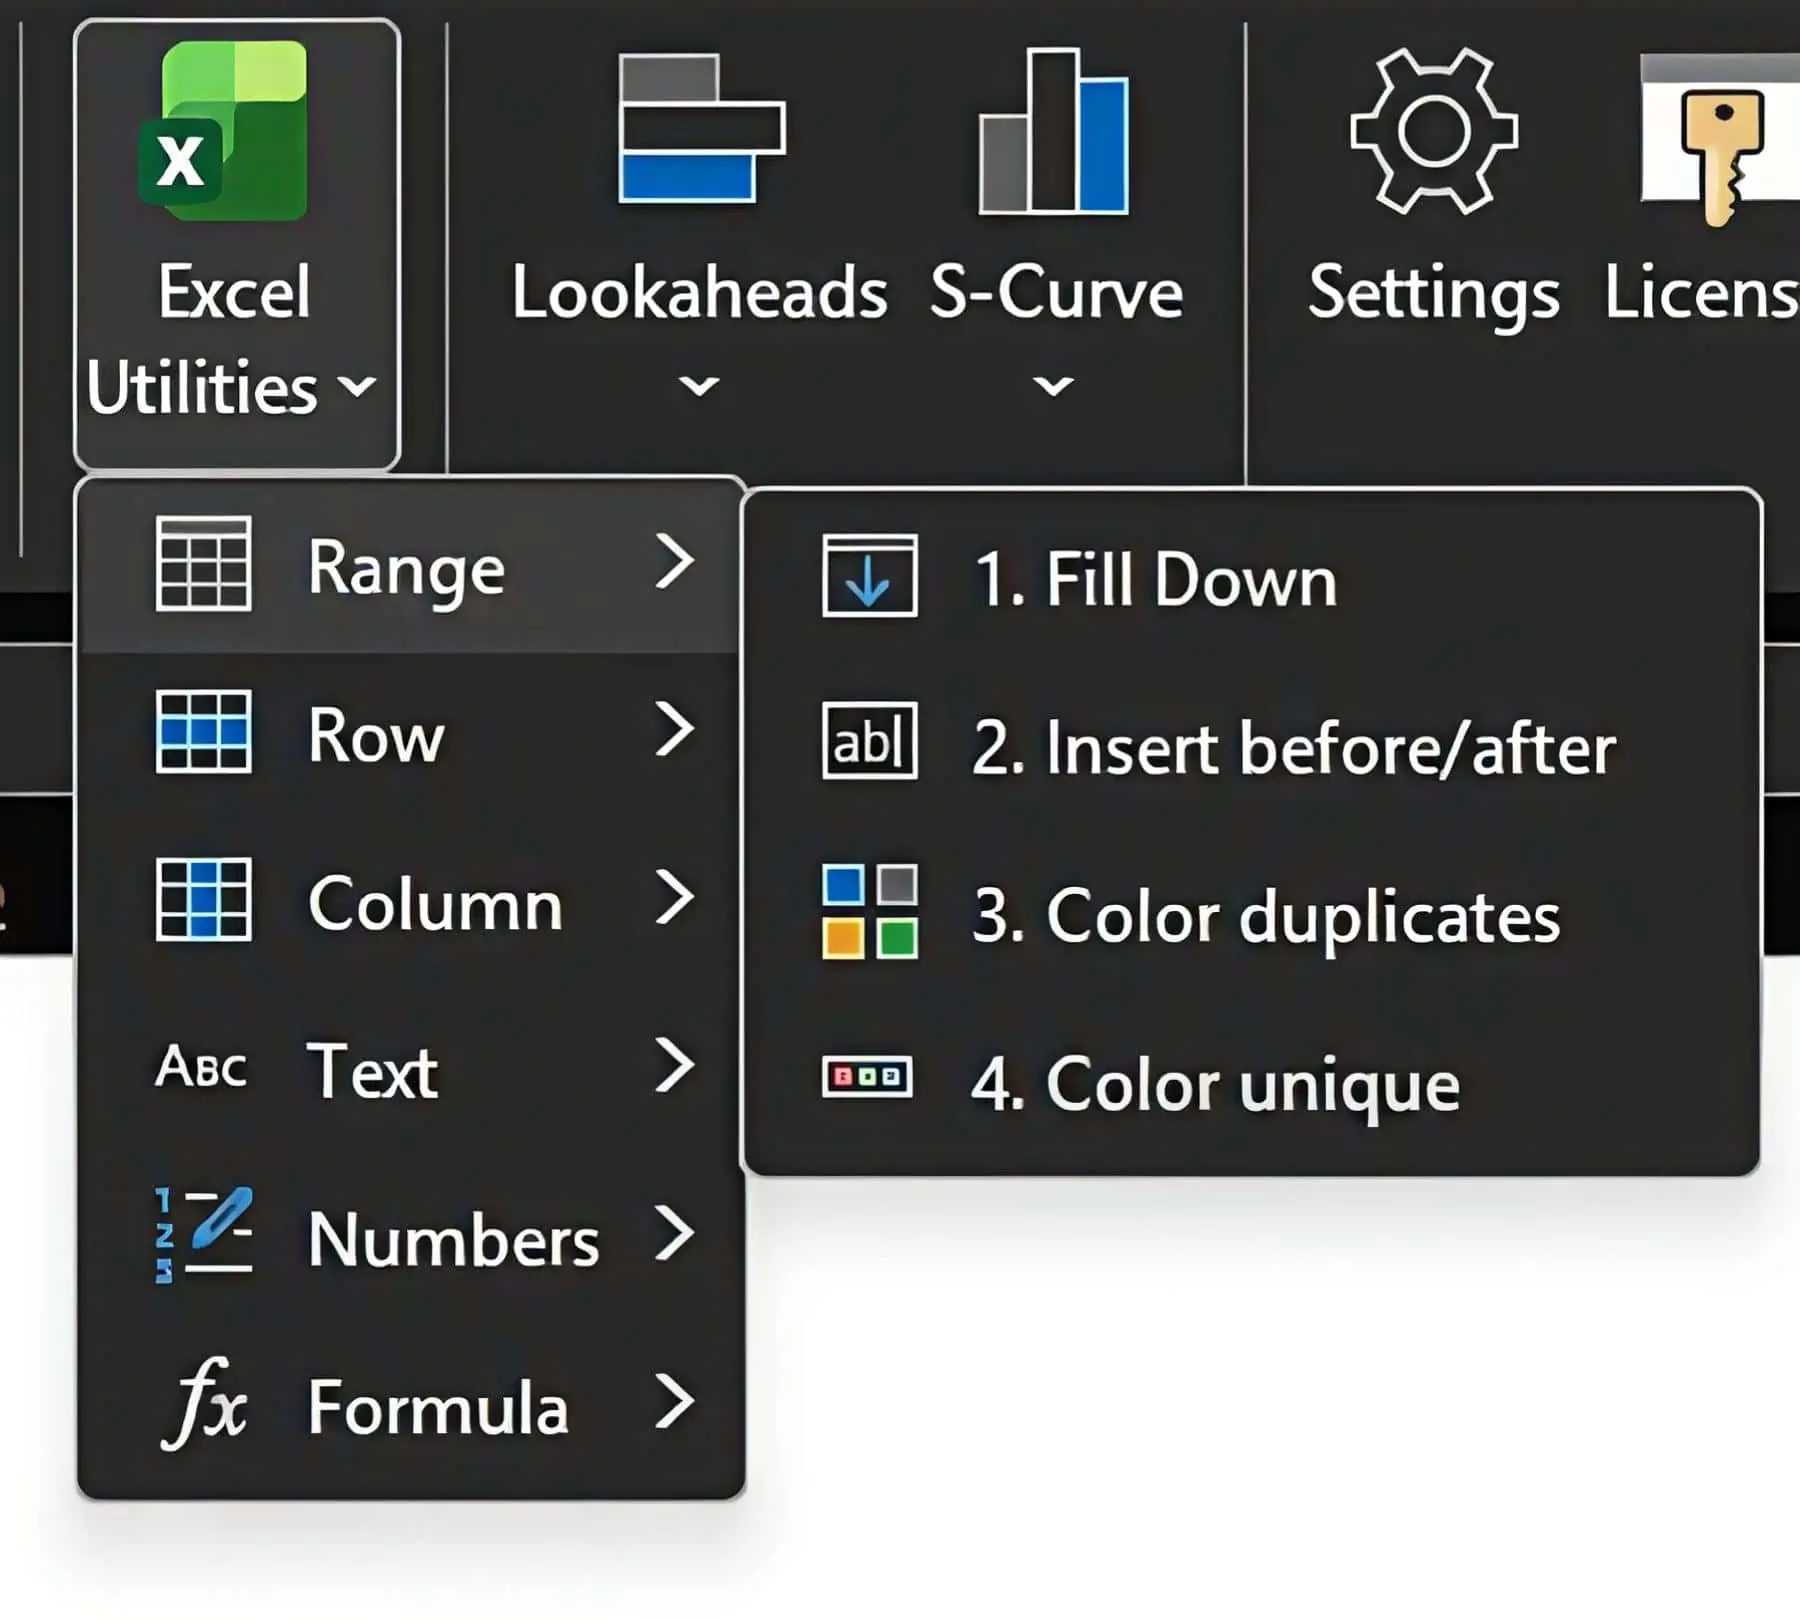Click the S-Curve column chart icon
The height and width of the screenshot is (1620, 1800).
point(1054,132)
